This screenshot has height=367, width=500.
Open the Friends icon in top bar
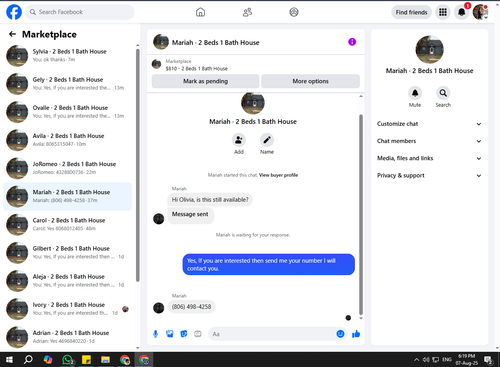247,12
